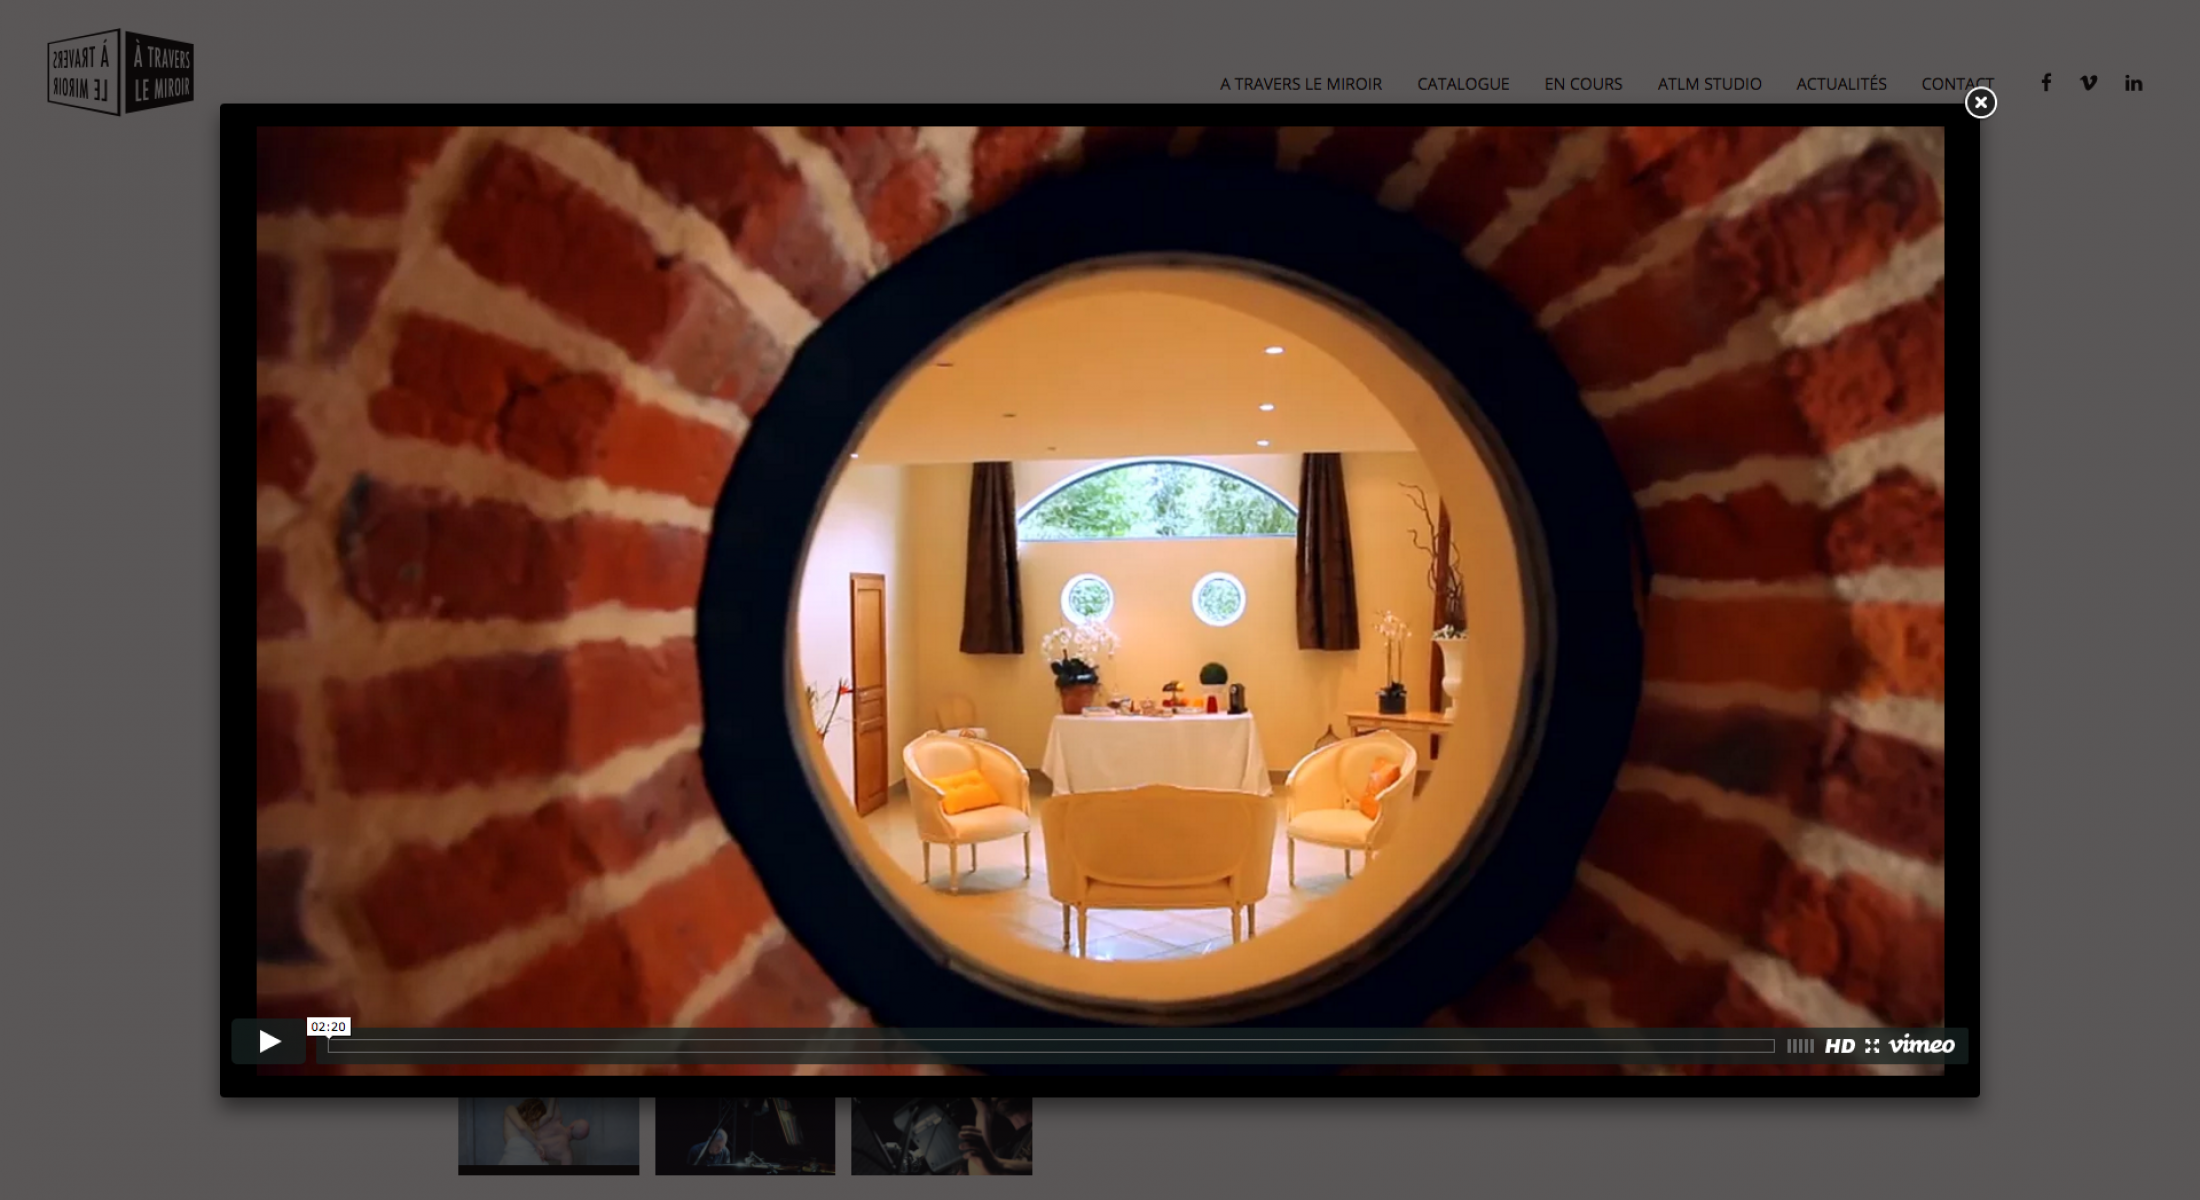Open the Vimeo social icon in header
Viewport: 2200px width, 1200px height.
(2089, 83)
